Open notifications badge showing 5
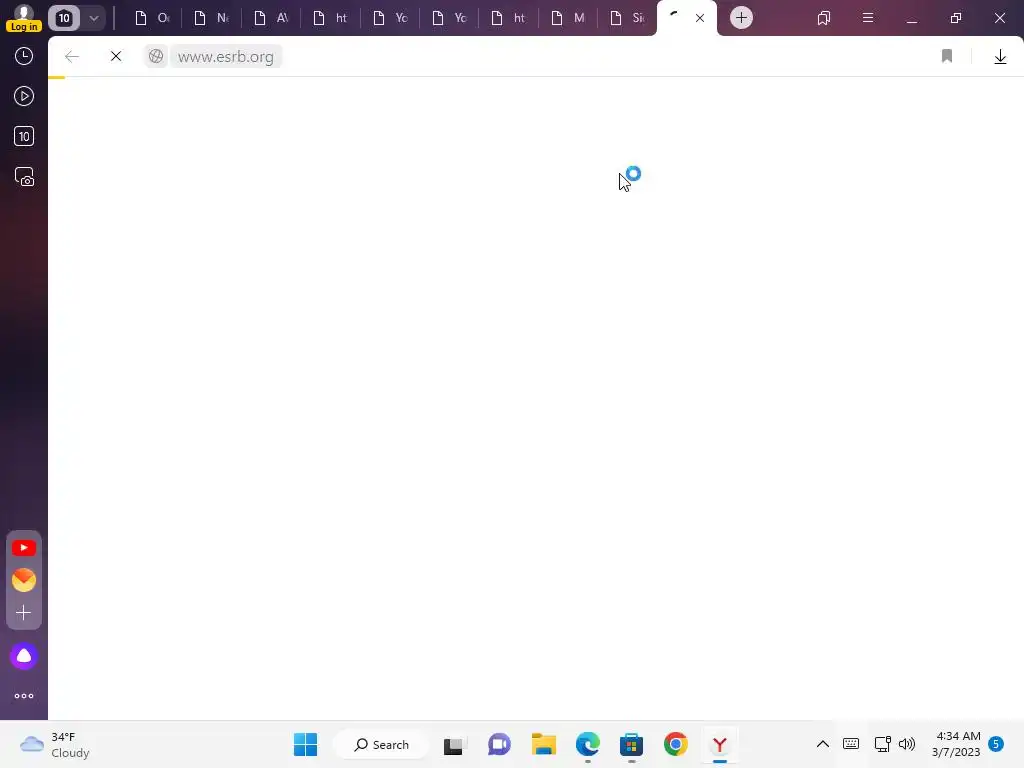The height and width of the screenshot is (768, 1024). coord(996,744)
